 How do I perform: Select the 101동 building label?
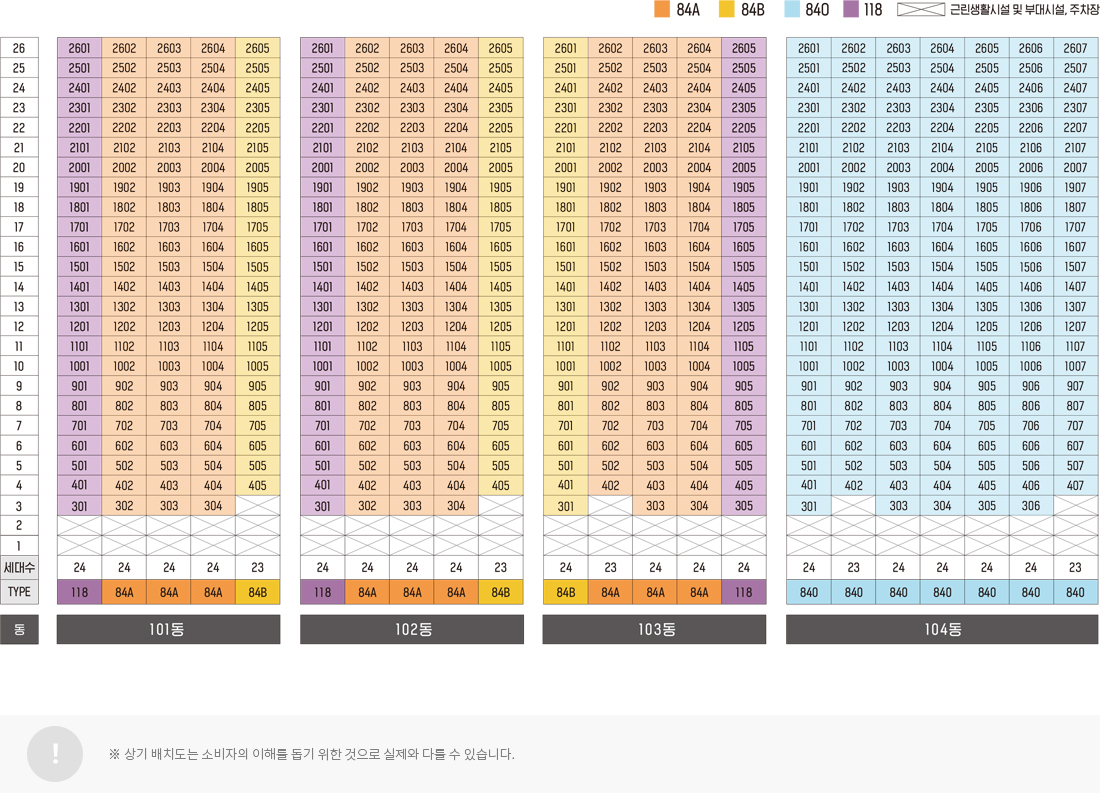click(x=168, y=629)
